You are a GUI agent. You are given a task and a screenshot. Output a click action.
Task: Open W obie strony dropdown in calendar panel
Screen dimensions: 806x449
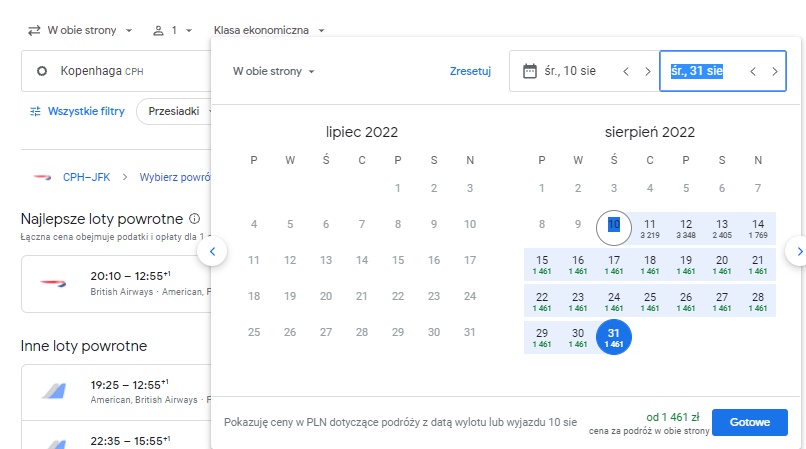[273, 71]
